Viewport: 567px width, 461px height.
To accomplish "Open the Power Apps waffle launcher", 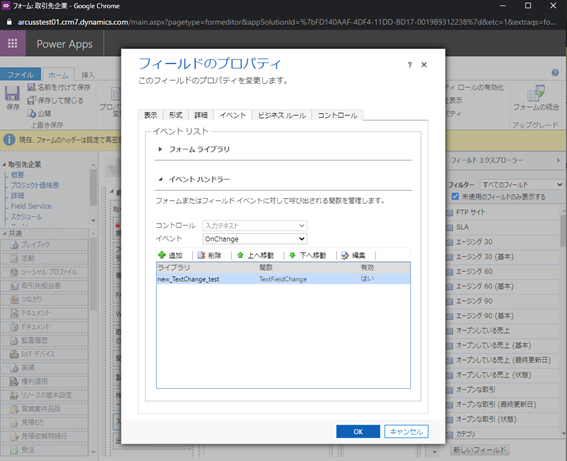I will coord(13,43).
